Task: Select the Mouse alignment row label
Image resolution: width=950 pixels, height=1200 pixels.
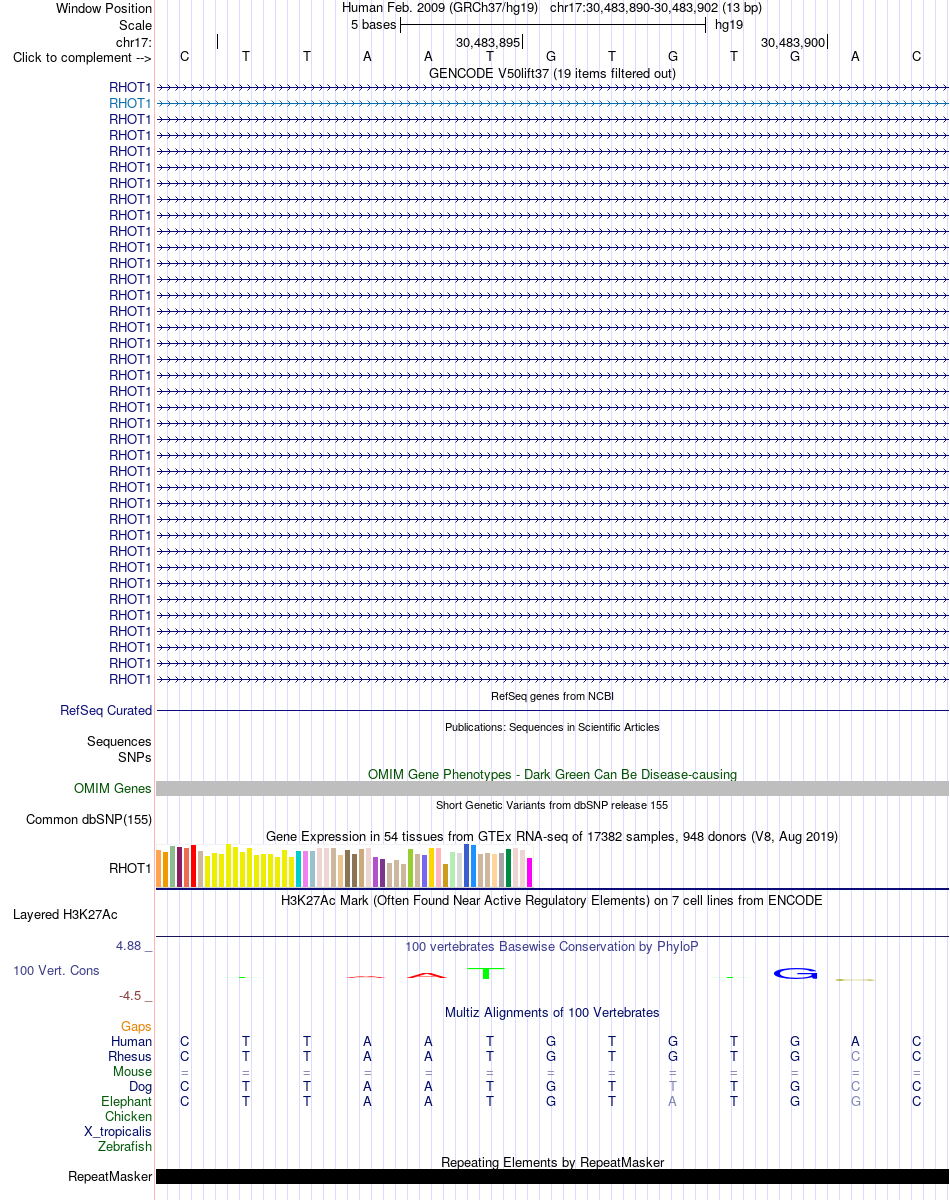Action: pyautogui.click(x=132, y=1071)
